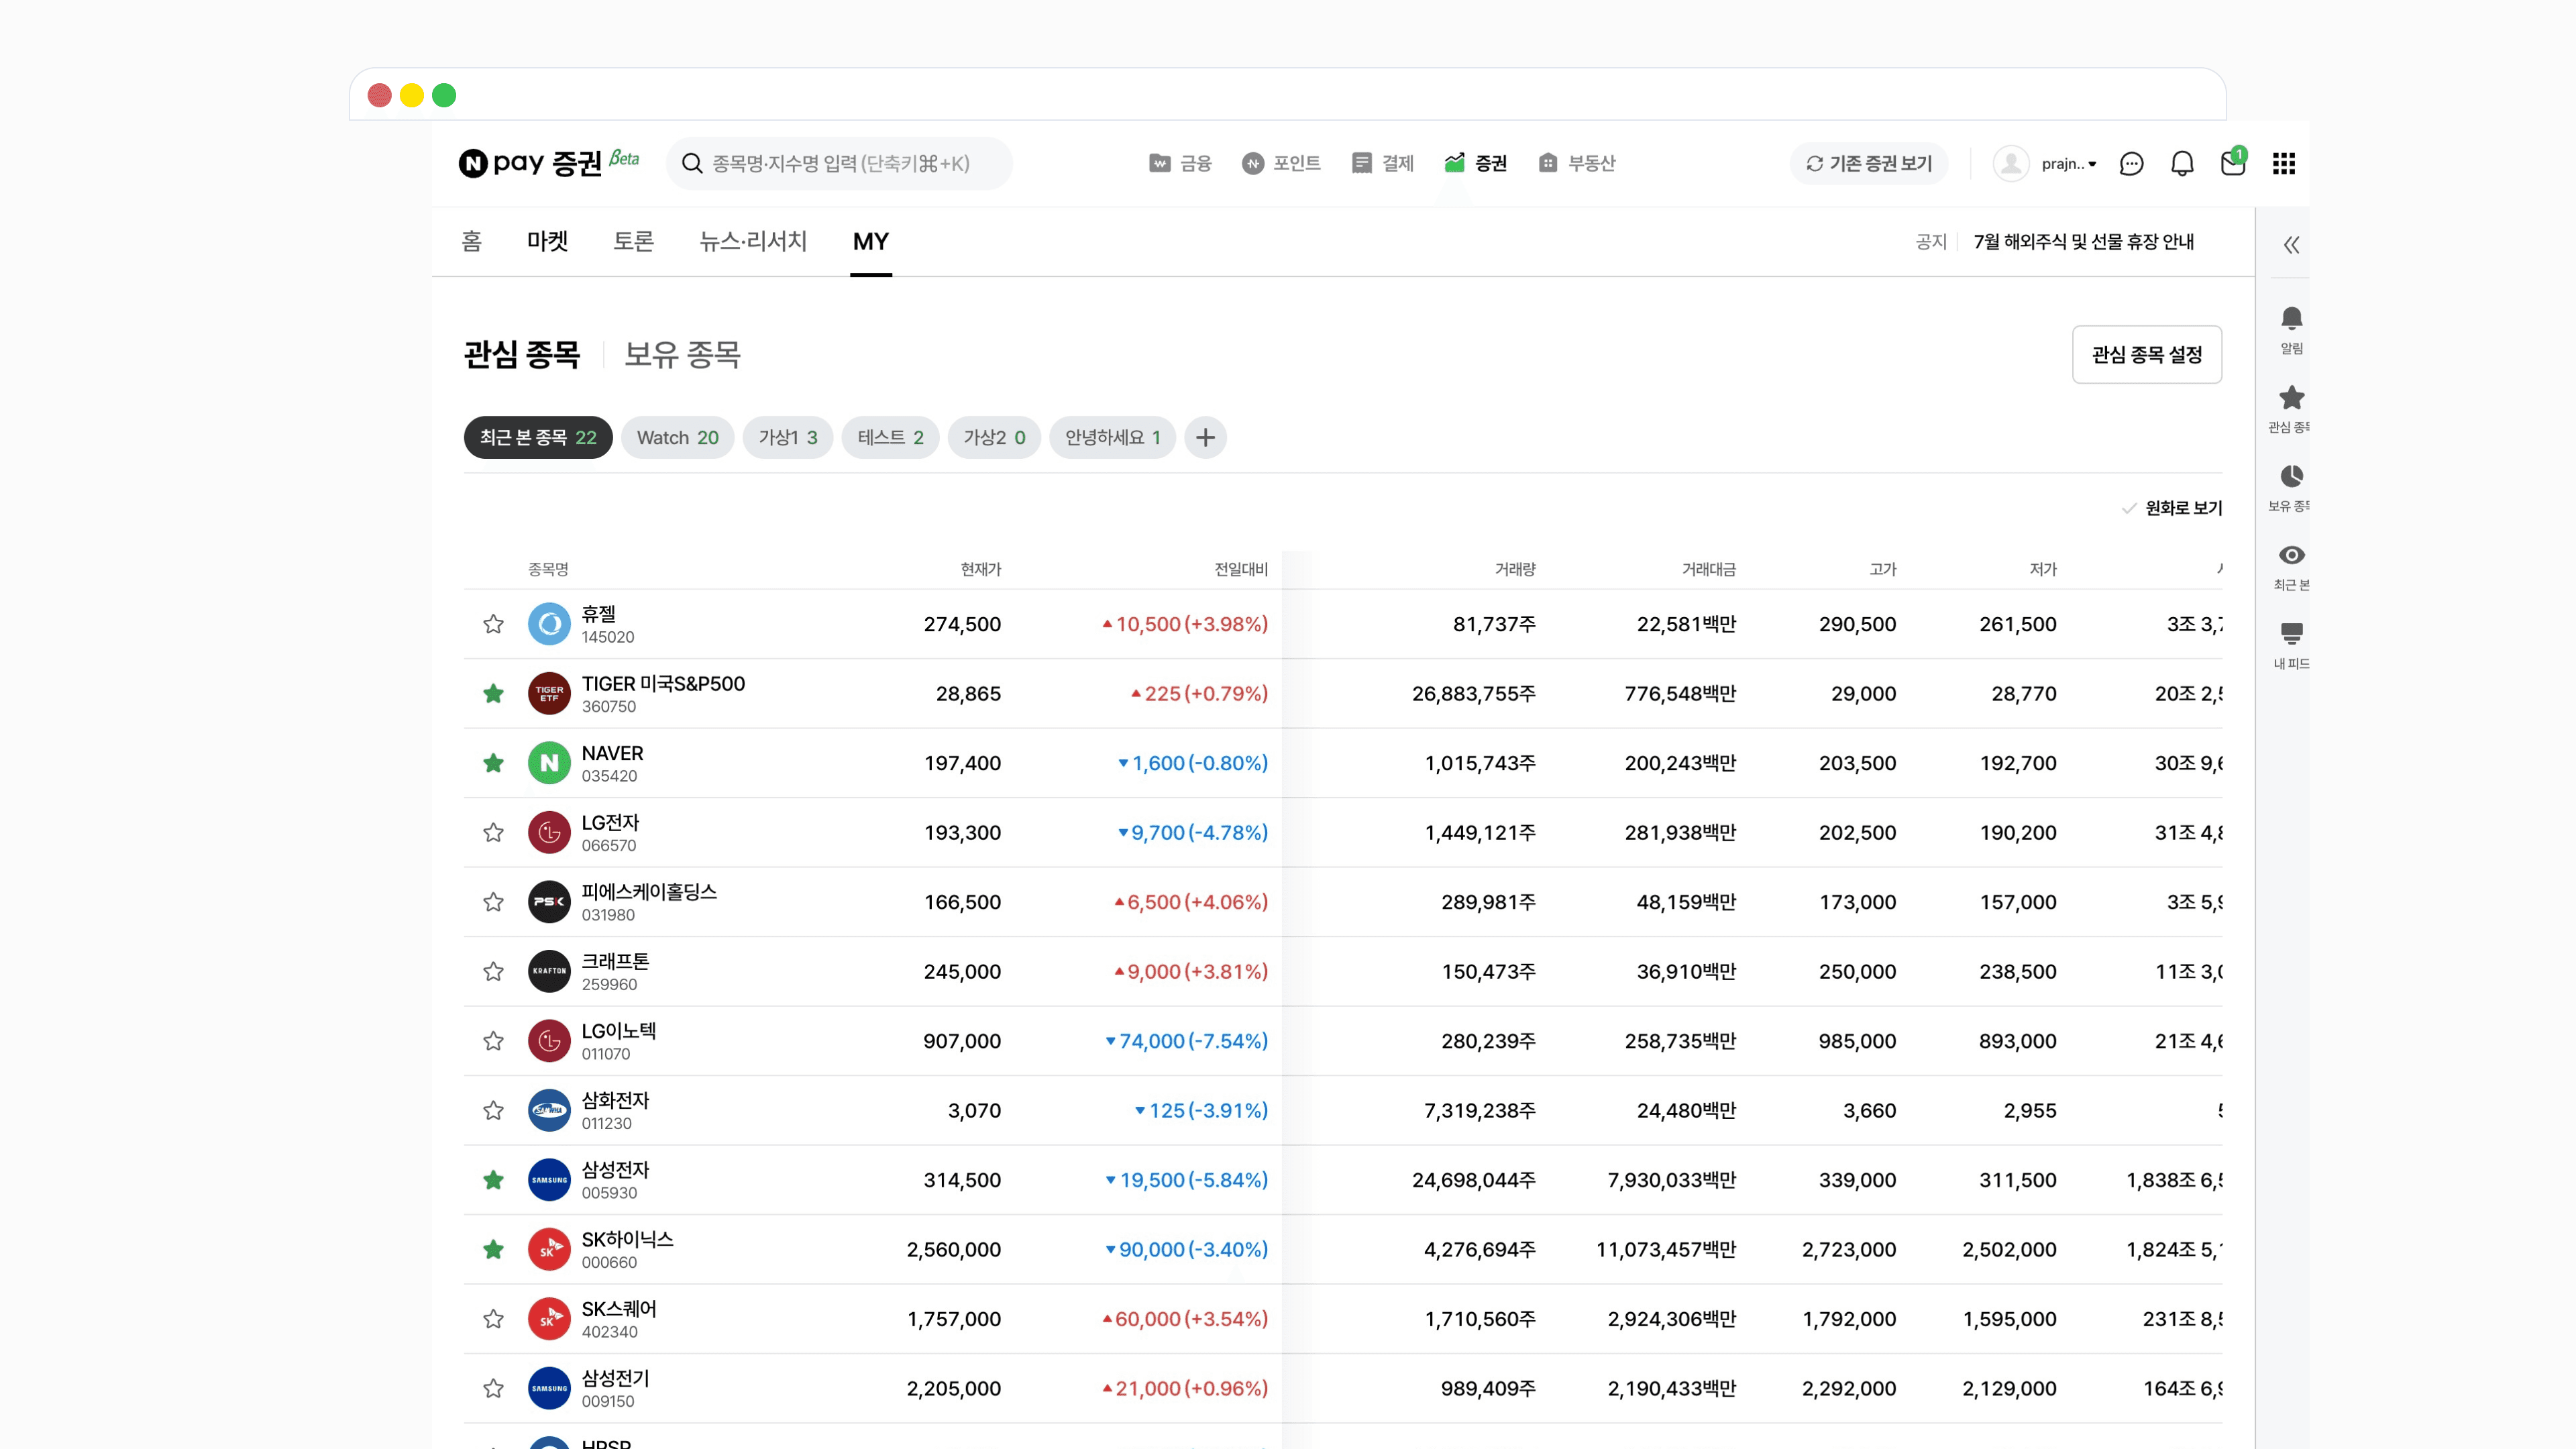Switch to the 마켓 tab

pyautogui.click(x=548, y=241)
